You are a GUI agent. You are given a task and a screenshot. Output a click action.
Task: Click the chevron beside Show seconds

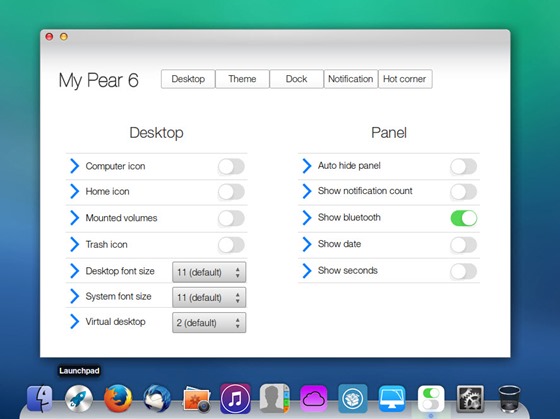click(x=307, y=270)
